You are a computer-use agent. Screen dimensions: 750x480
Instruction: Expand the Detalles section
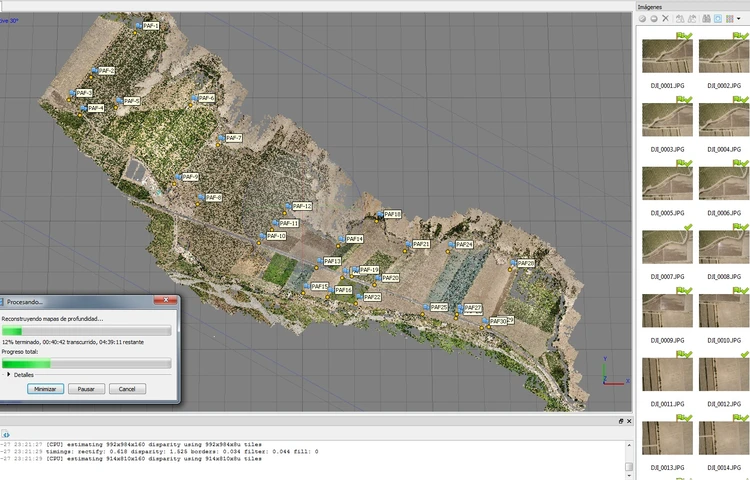[x=9, y=374]
